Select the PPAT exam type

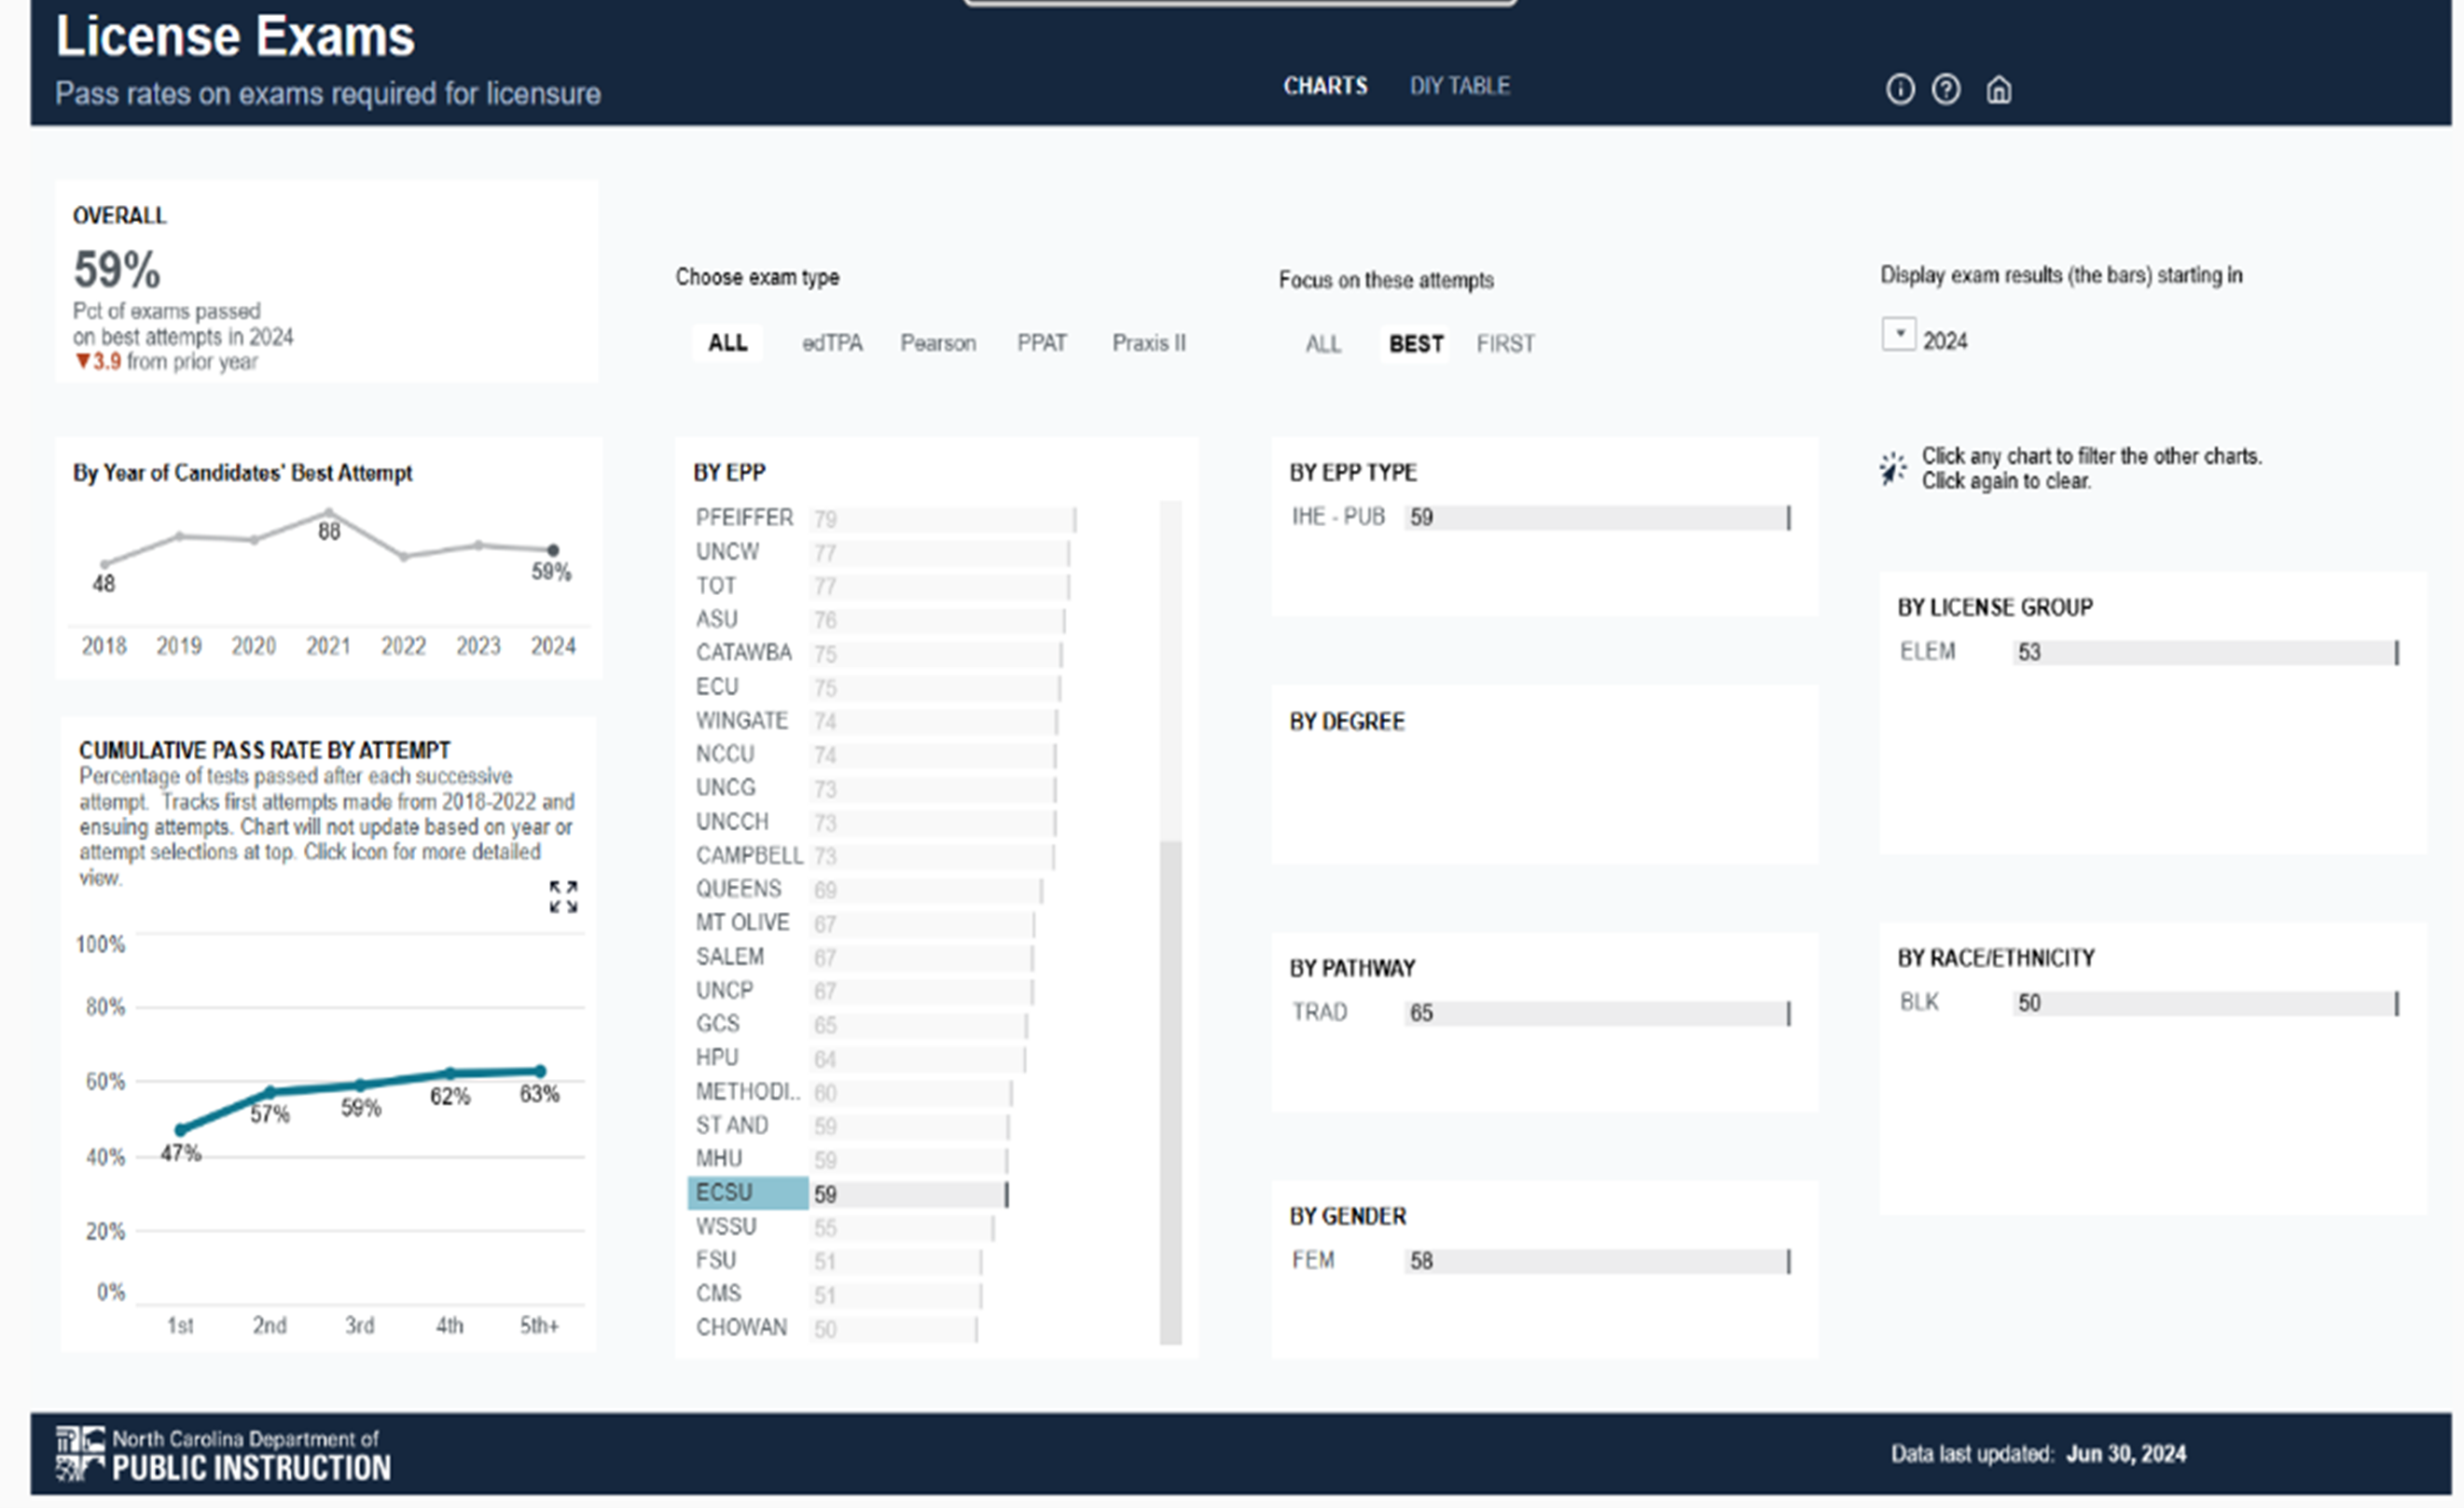click(x=1041, y=343)
